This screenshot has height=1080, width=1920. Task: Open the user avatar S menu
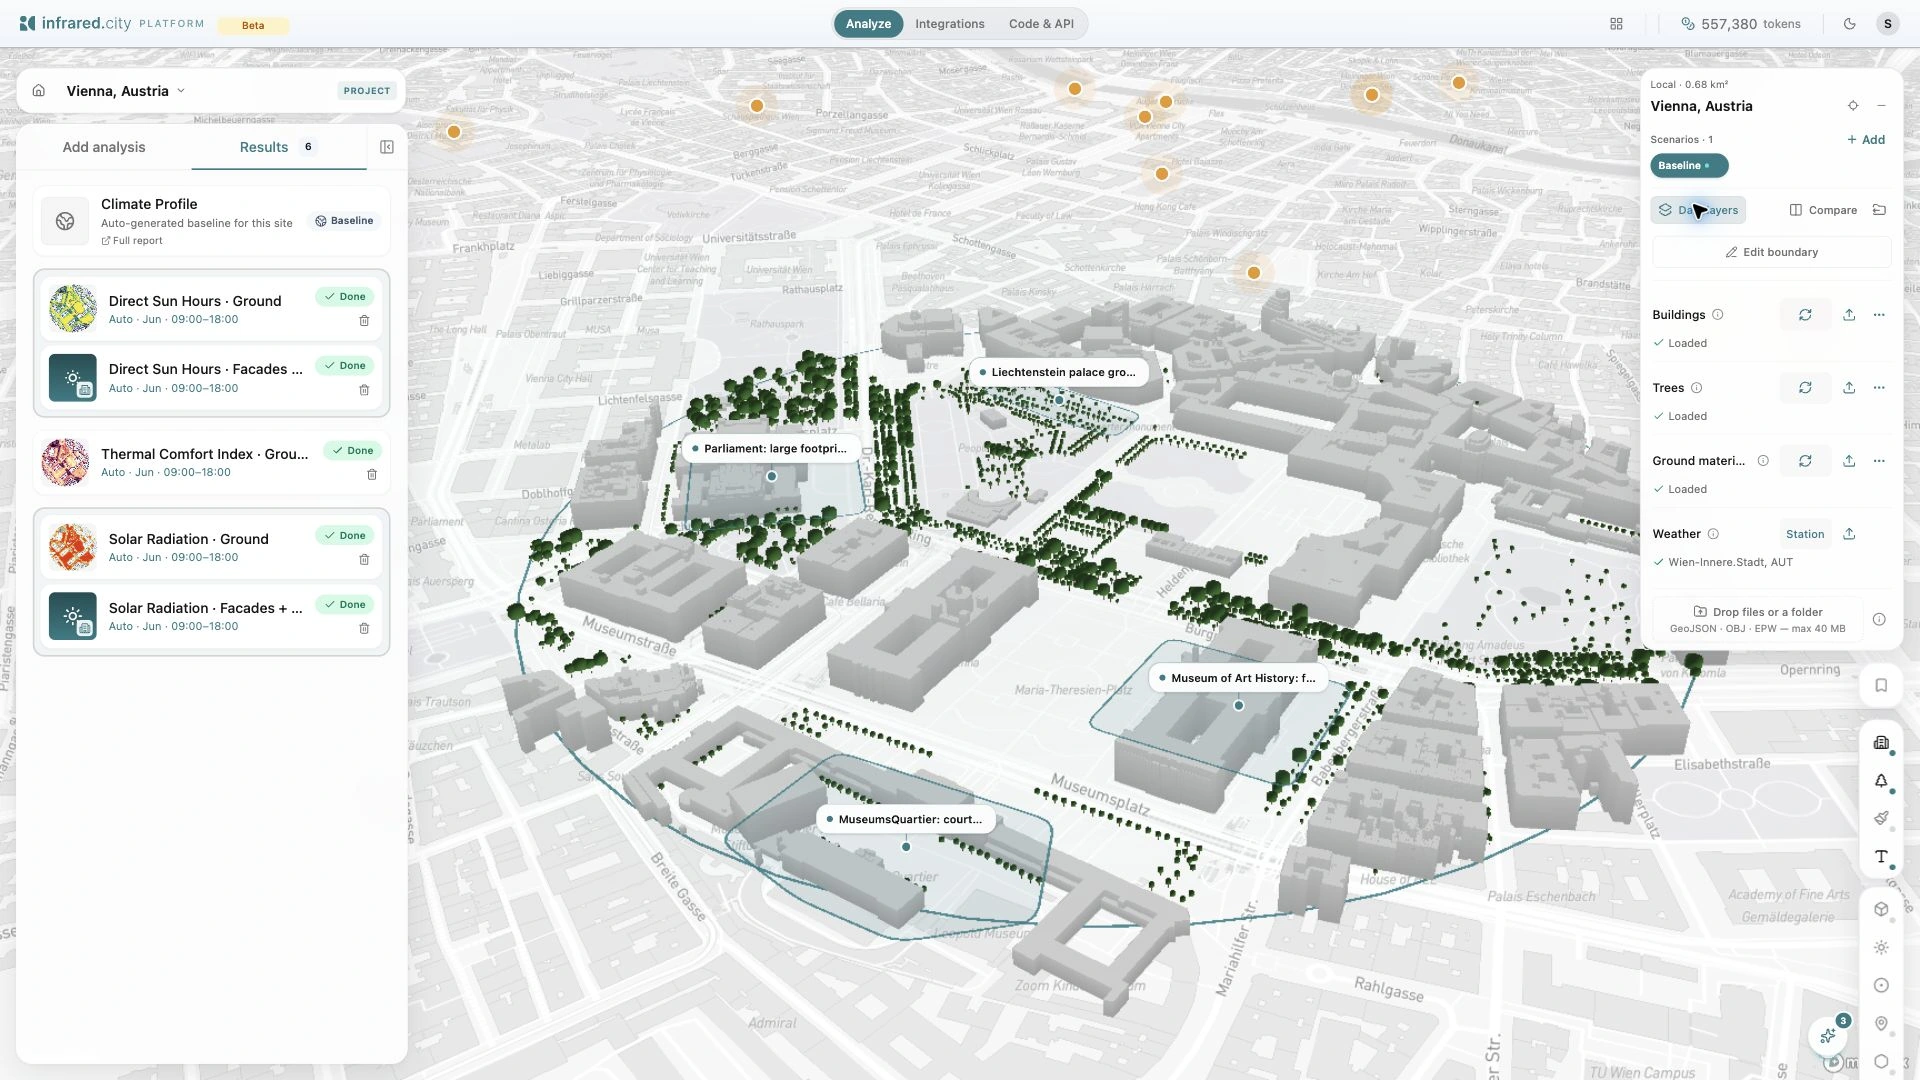pos(1887,24)
